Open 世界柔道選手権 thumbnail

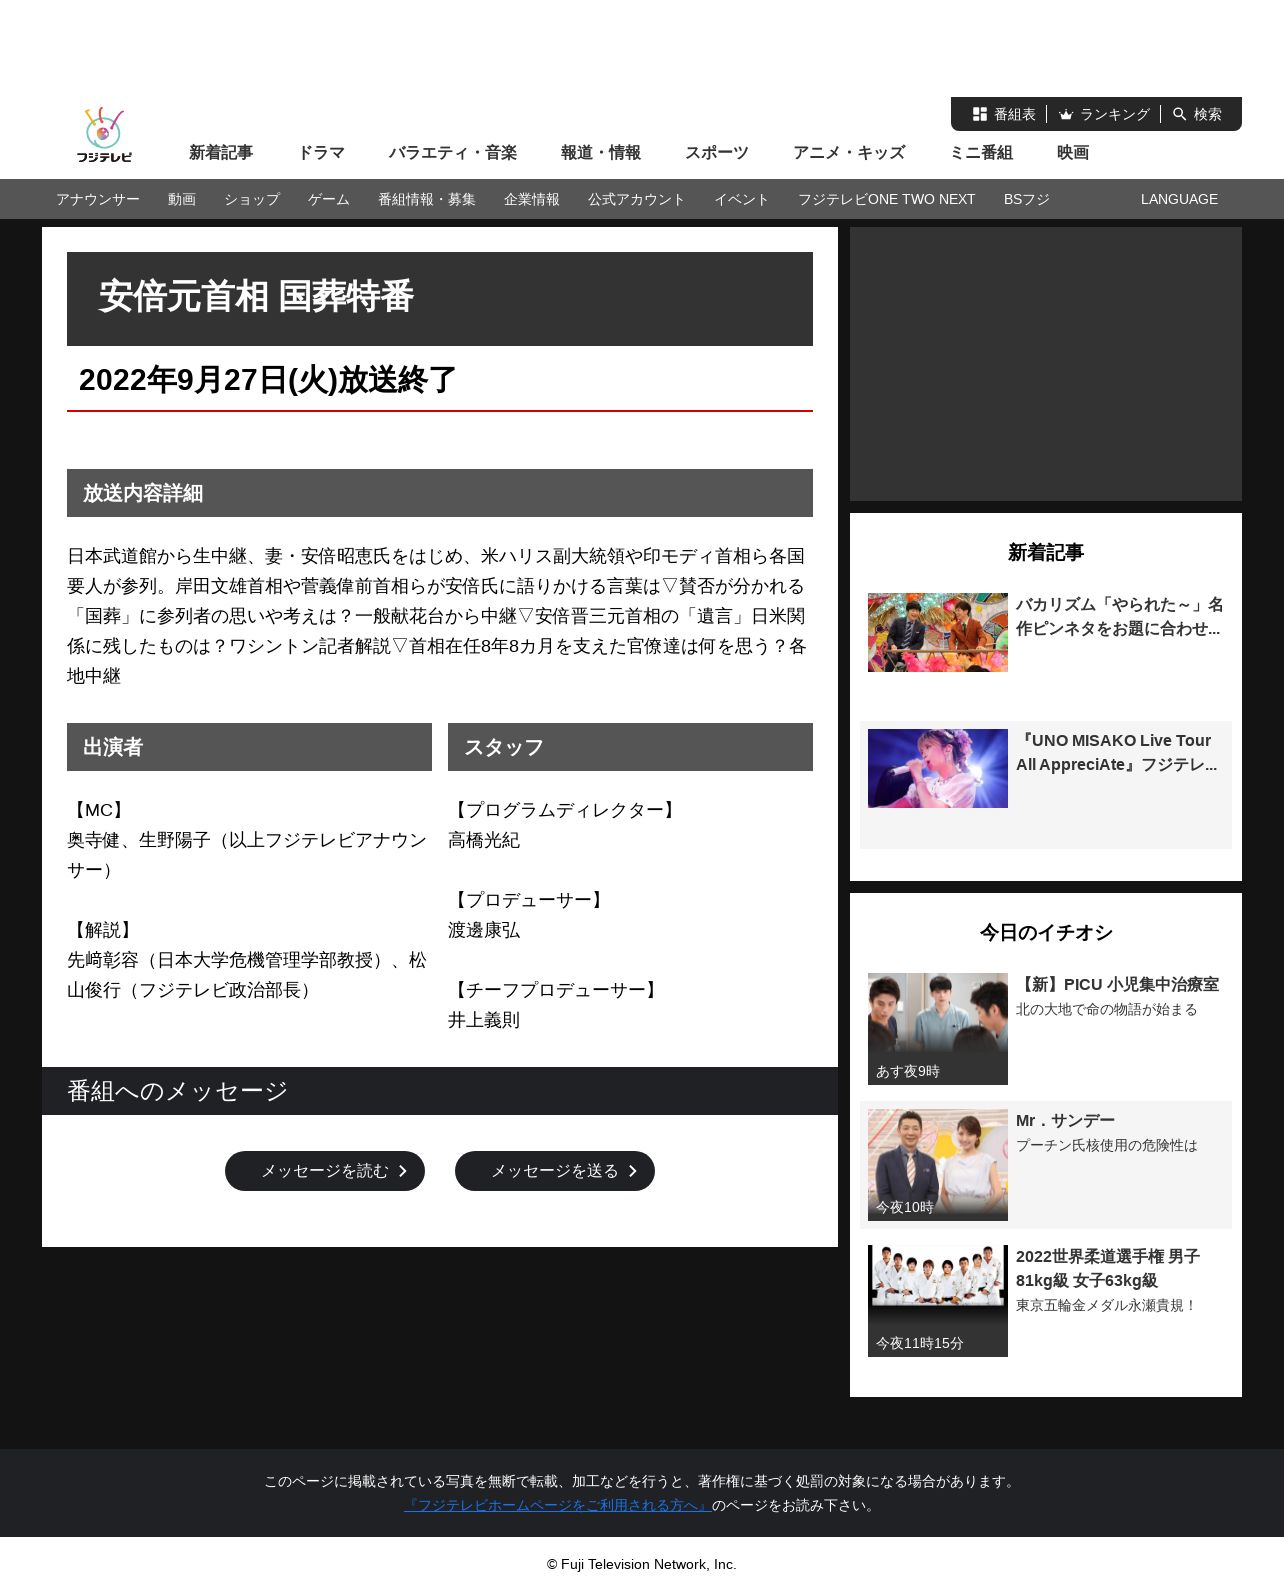[x=938, y=1301]
